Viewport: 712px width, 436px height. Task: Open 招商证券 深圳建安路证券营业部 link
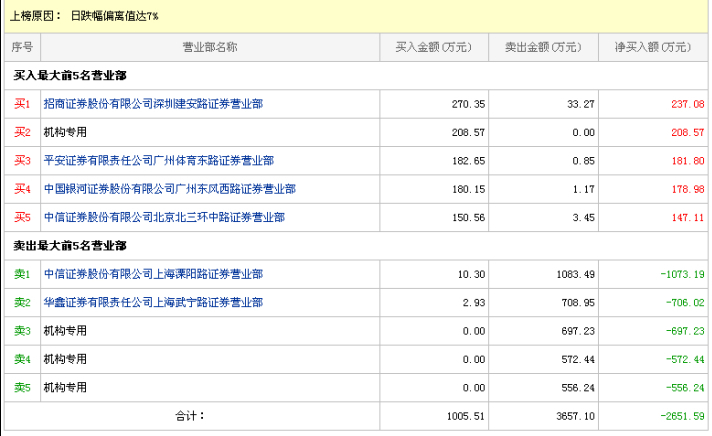click(153, 104)
